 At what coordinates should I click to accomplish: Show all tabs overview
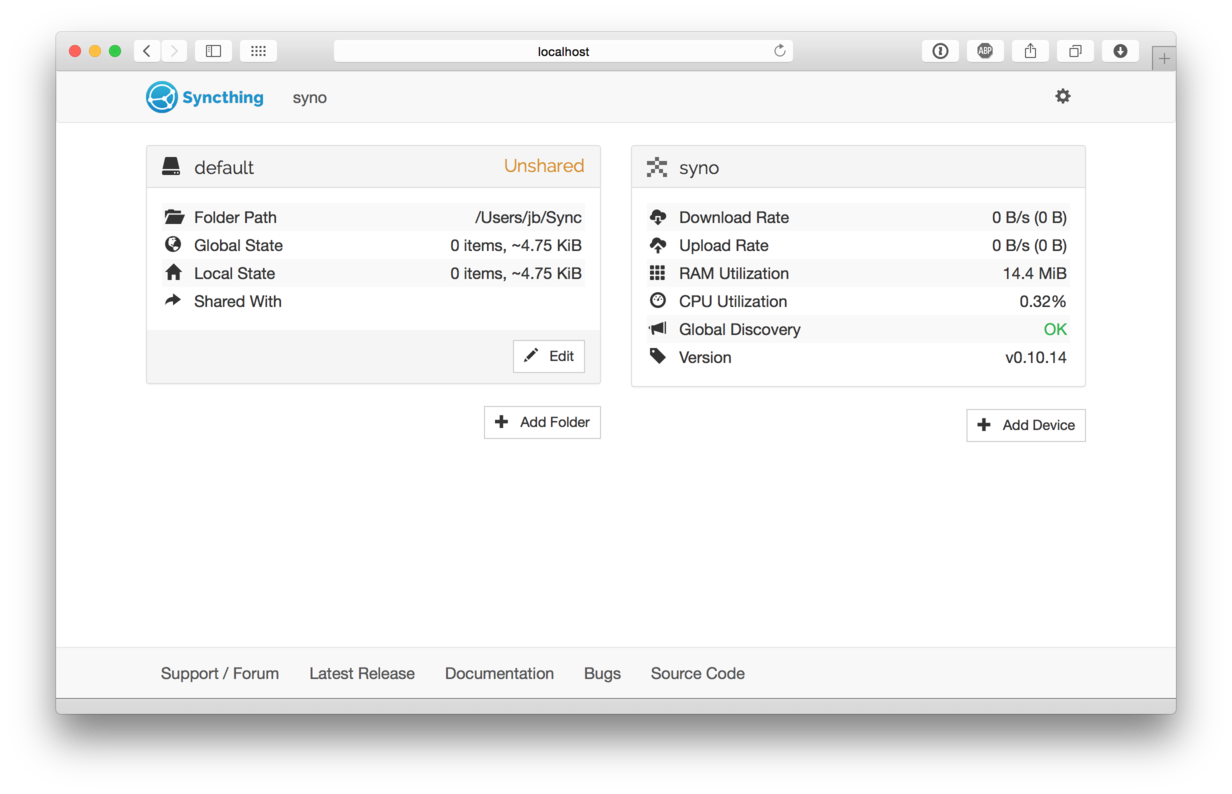tap(1075, 51)
